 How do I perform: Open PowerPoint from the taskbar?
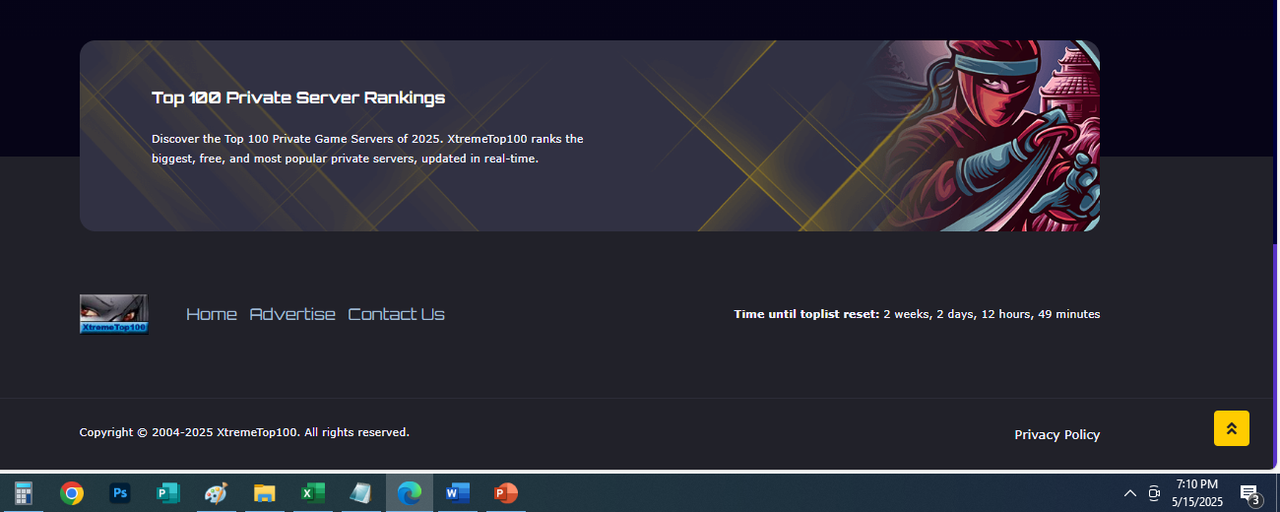(505, 493)
